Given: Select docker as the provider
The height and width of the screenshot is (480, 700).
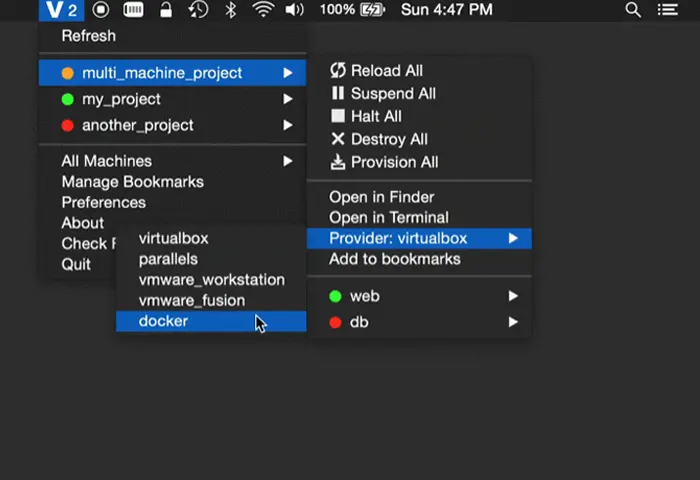Looking at the screenshot, I should pyautogui.click(x=163, y=321).
